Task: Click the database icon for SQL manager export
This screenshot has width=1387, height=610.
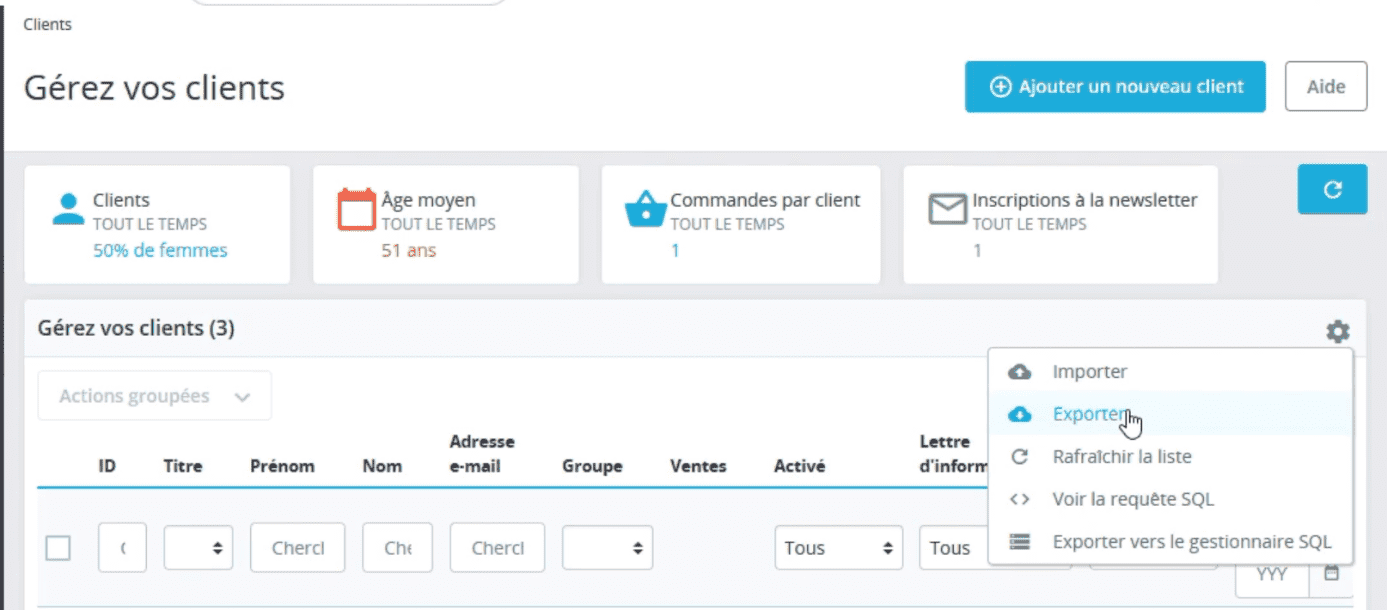Action: (x=1020, y=542)
